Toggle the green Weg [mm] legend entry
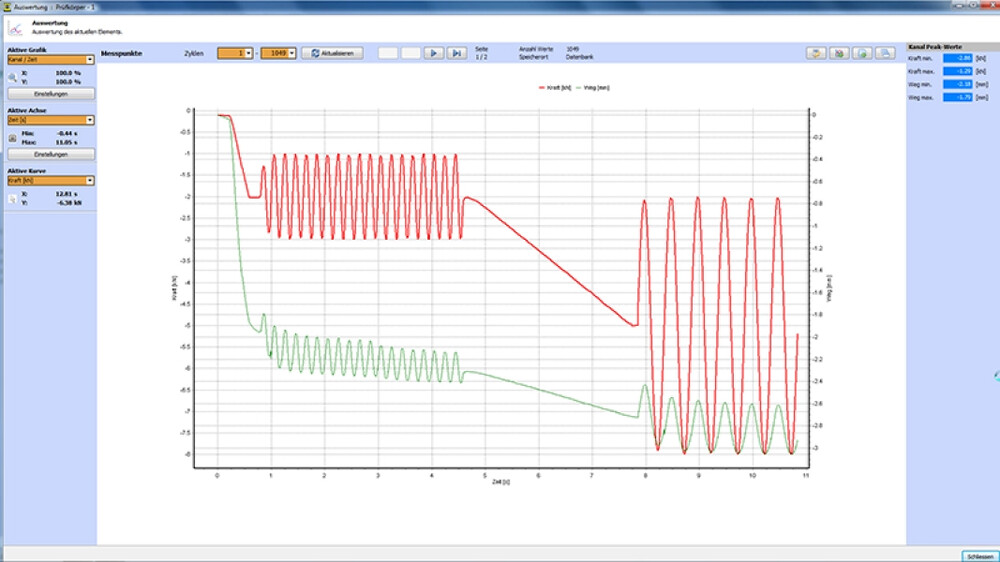1000x562 pixels. tap(601, 89)
